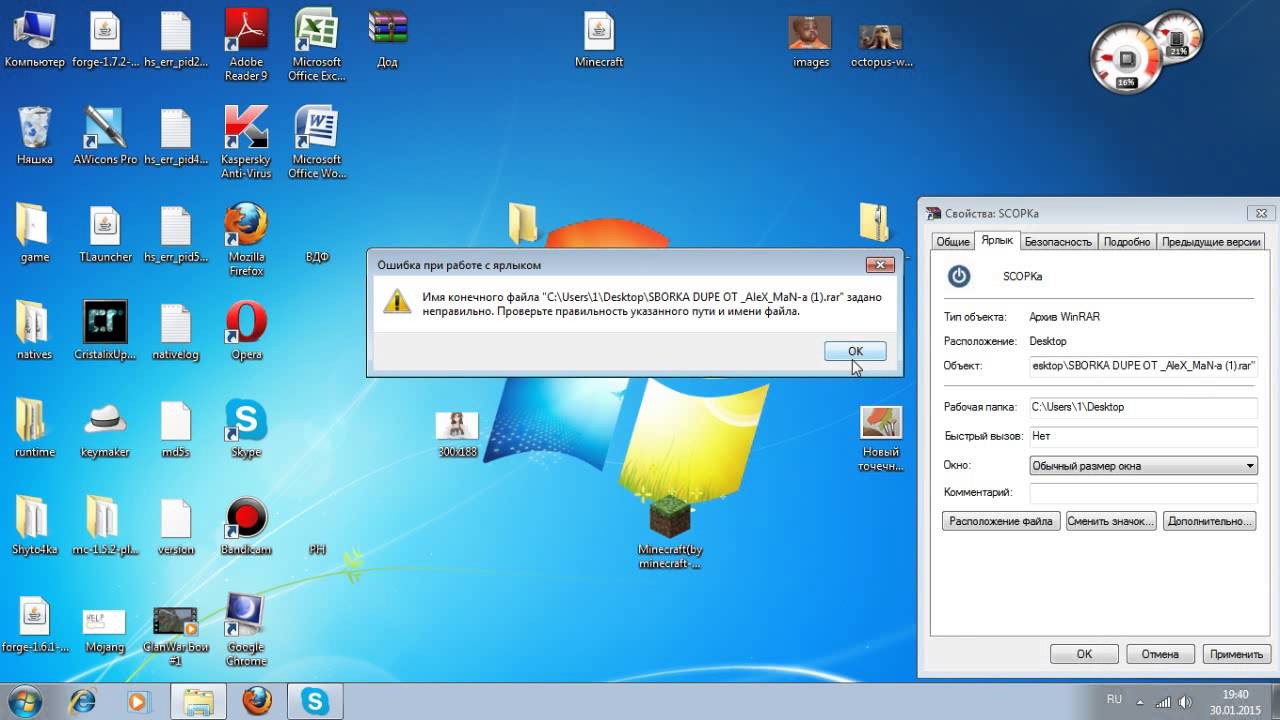Click the Рабочая папка field
This screenshot has width=1280, height=720.
[x=1143, y=407]
